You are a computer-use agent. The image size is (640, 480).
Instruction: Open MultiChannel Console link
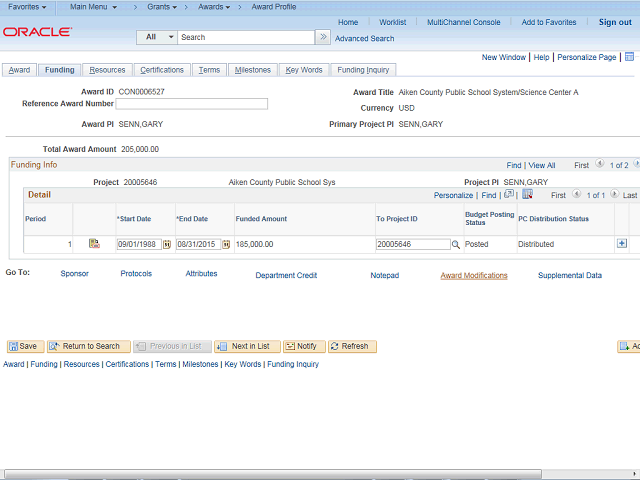coord(463,22)
